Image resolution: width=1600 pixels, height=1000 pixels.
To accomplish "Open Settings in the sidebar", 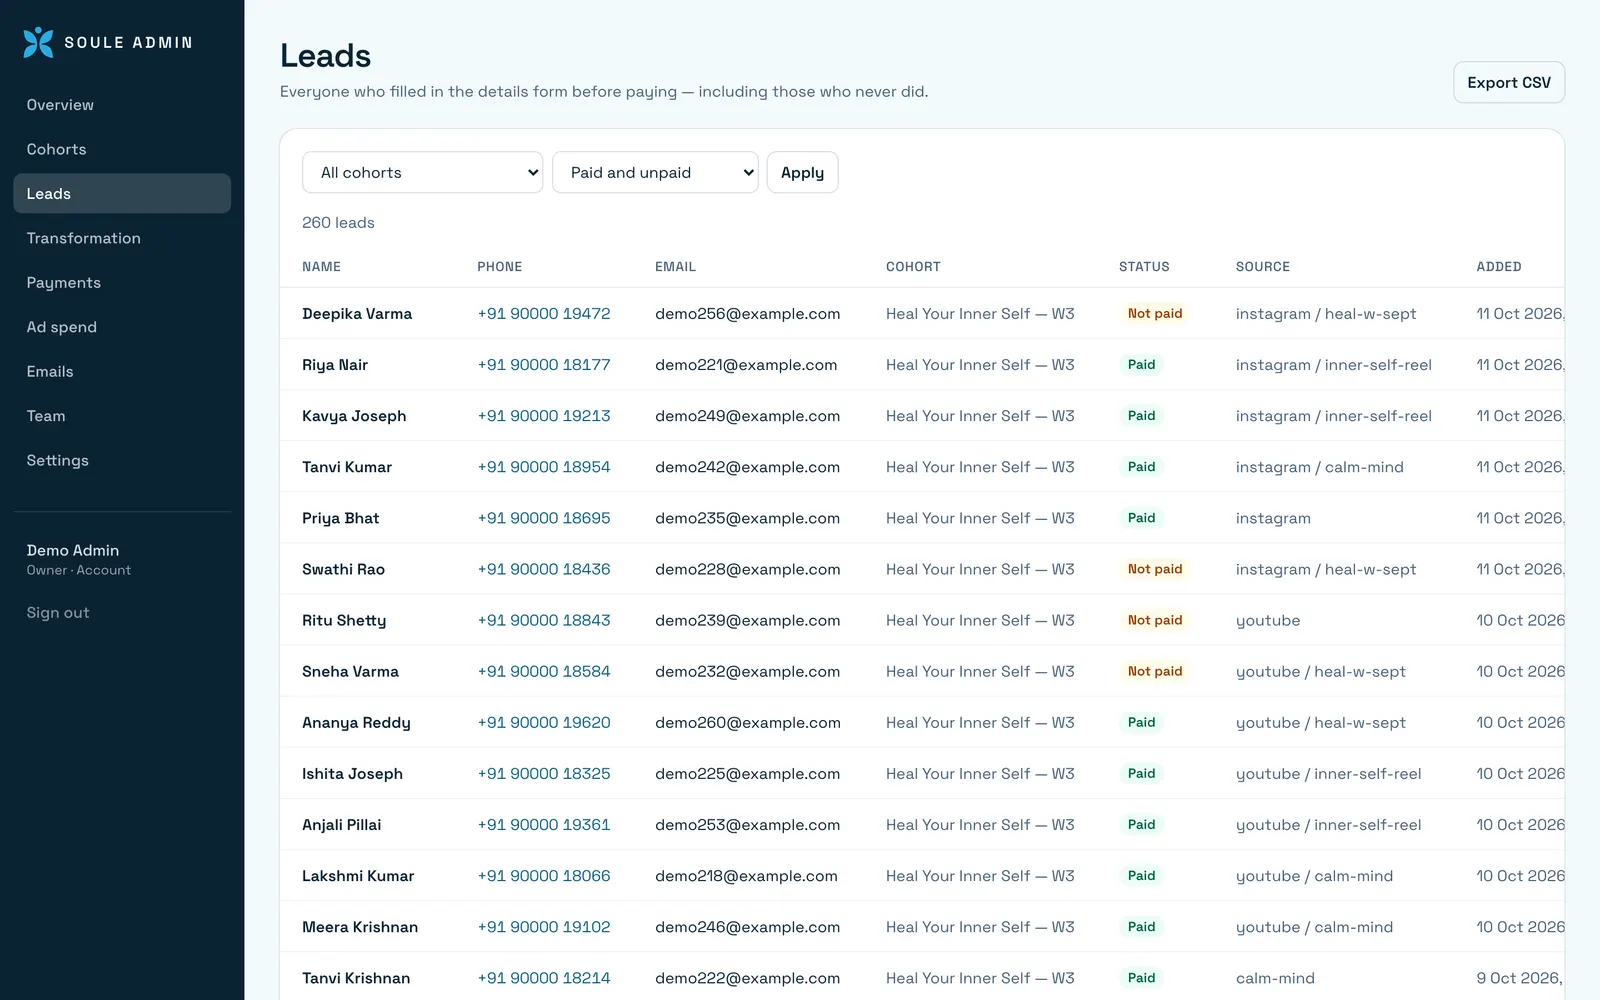I will click(x=122, y=460).
